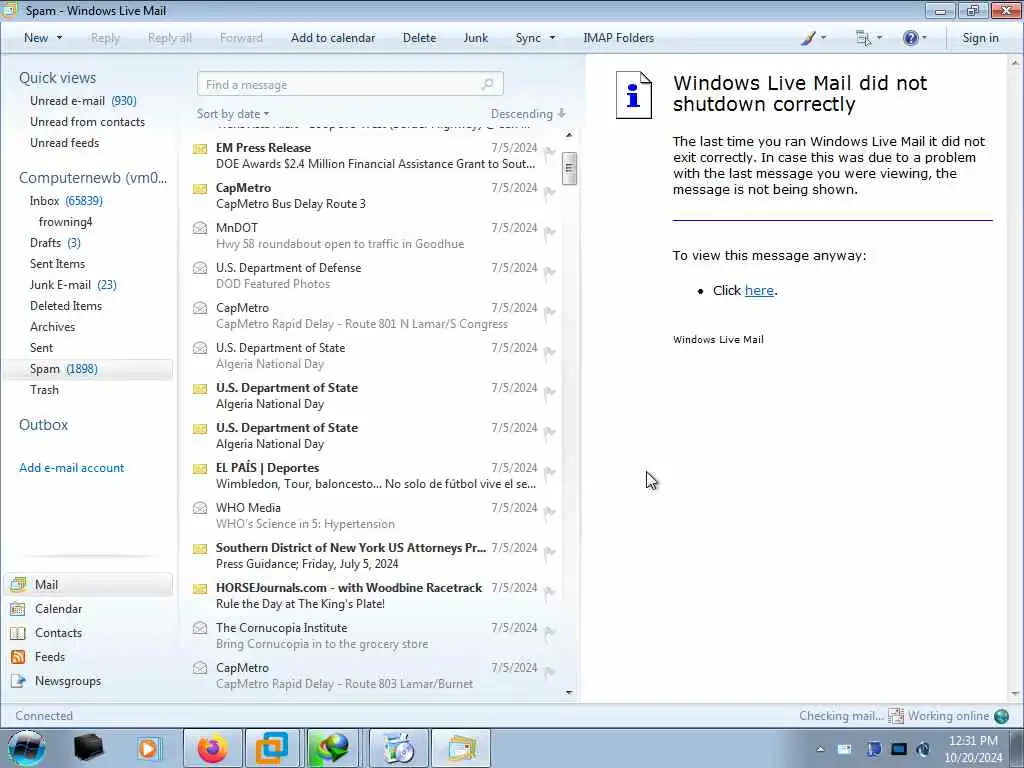Click the read envelope icon for MnDOT
Screen dimensions: 1024x768
(x=200, y=228)
